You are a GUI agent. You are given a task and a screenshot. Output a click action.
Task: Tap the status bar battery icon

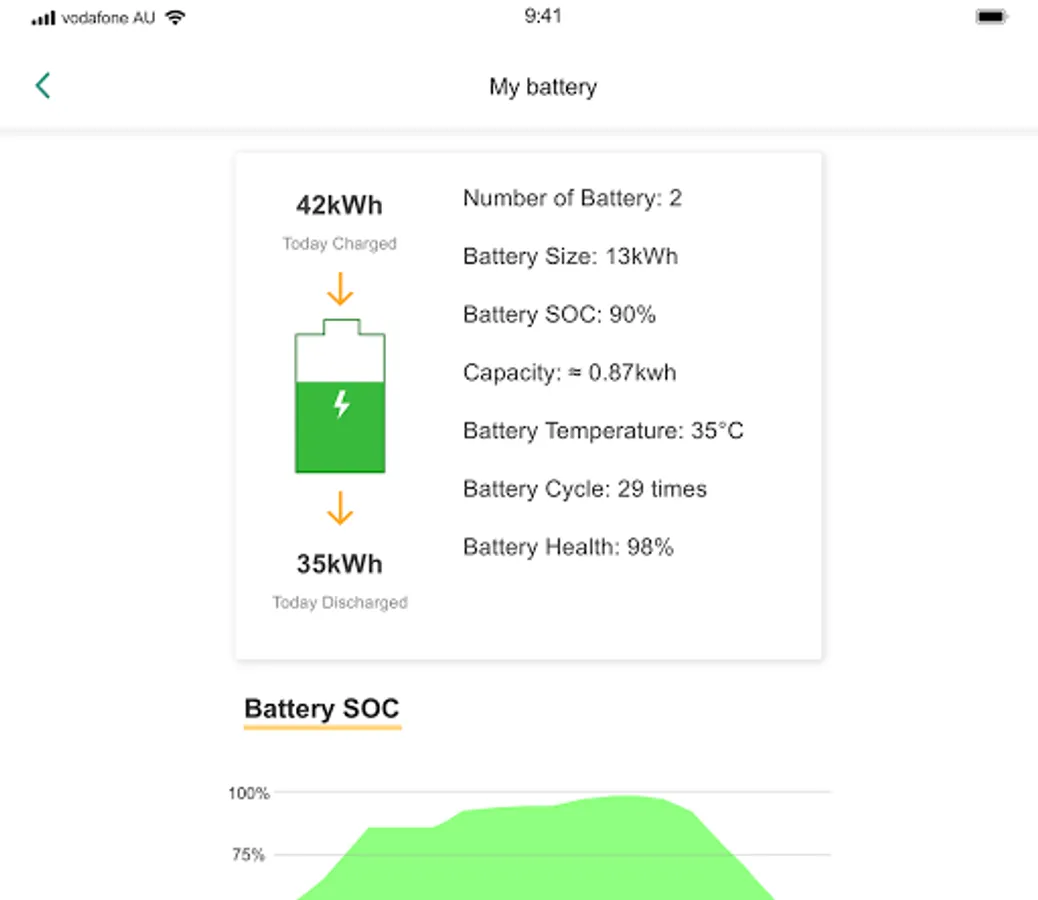pyautogui.click(x=991, y=17)
